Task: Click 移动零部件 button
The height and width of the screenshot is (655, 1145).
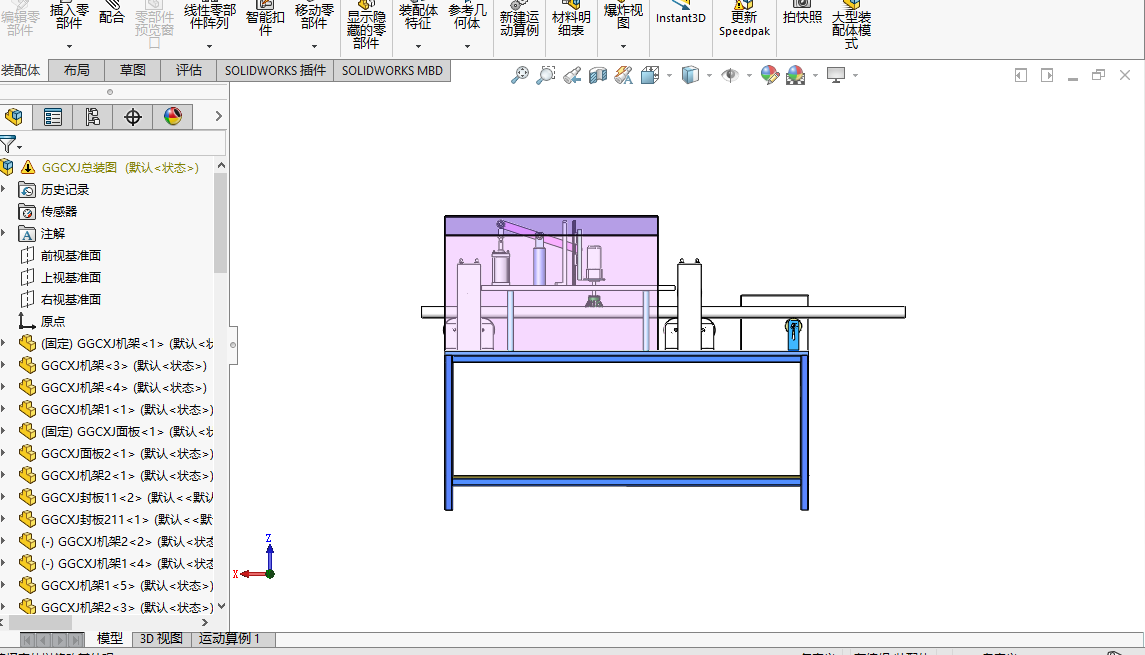Action: pyautogui.click(x=314, y=16)
